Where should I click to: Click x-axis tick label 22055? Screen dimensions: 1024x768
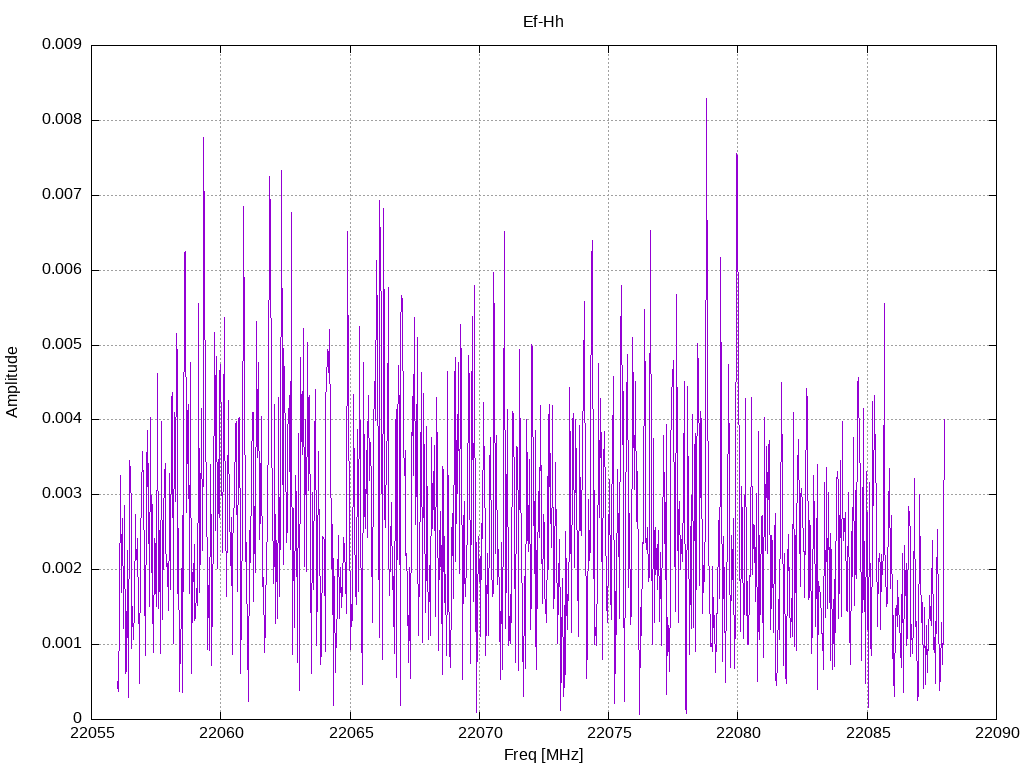pyautogui.click(x=91, y=733)
